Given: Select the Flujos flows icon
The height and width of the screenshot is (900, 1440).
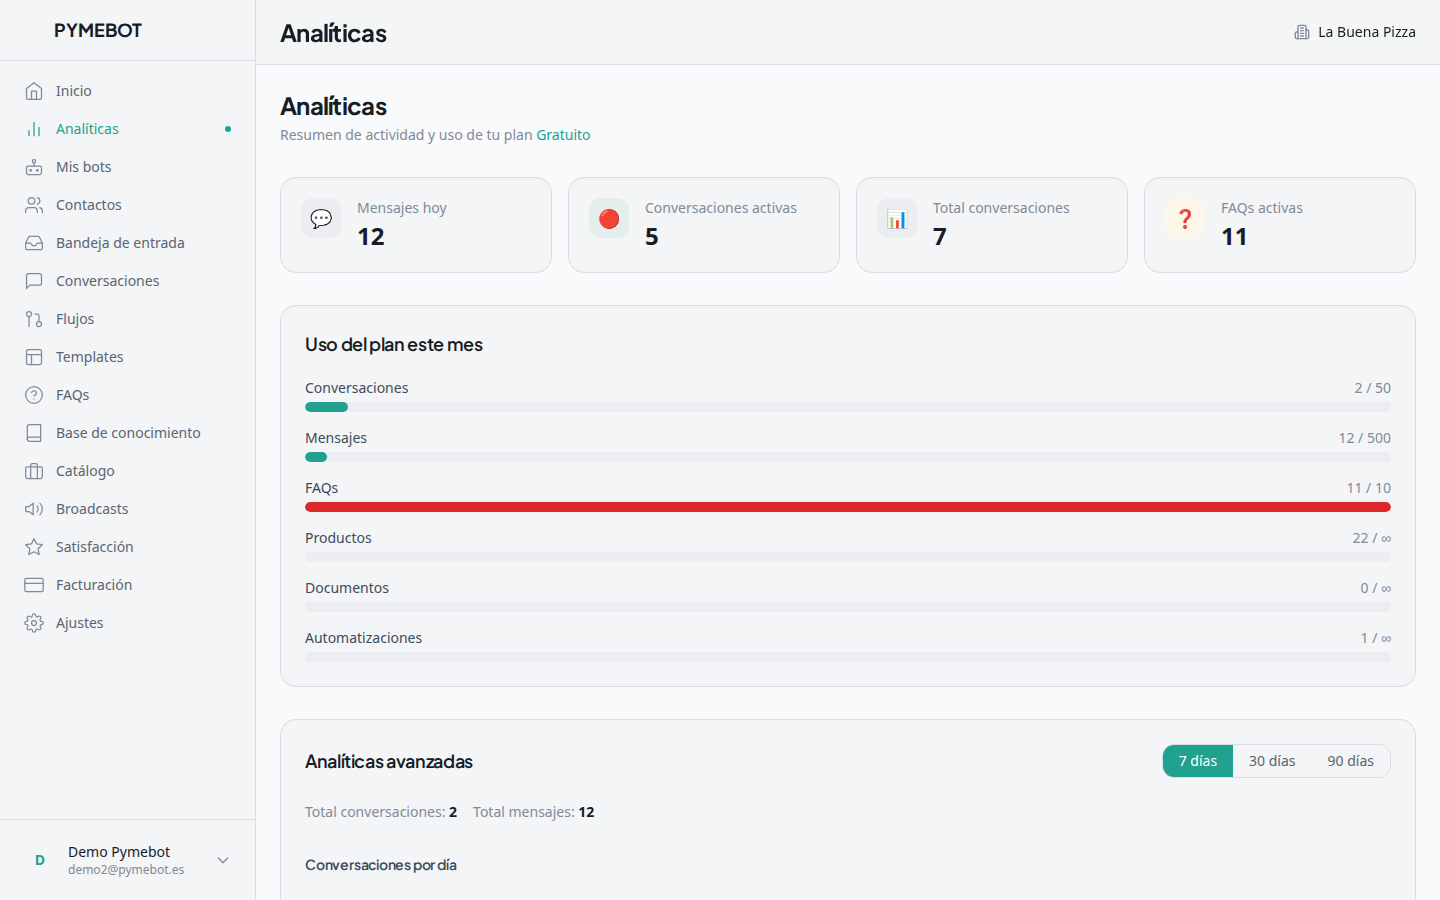Looking at the screenshot, I should pos(35,318).
